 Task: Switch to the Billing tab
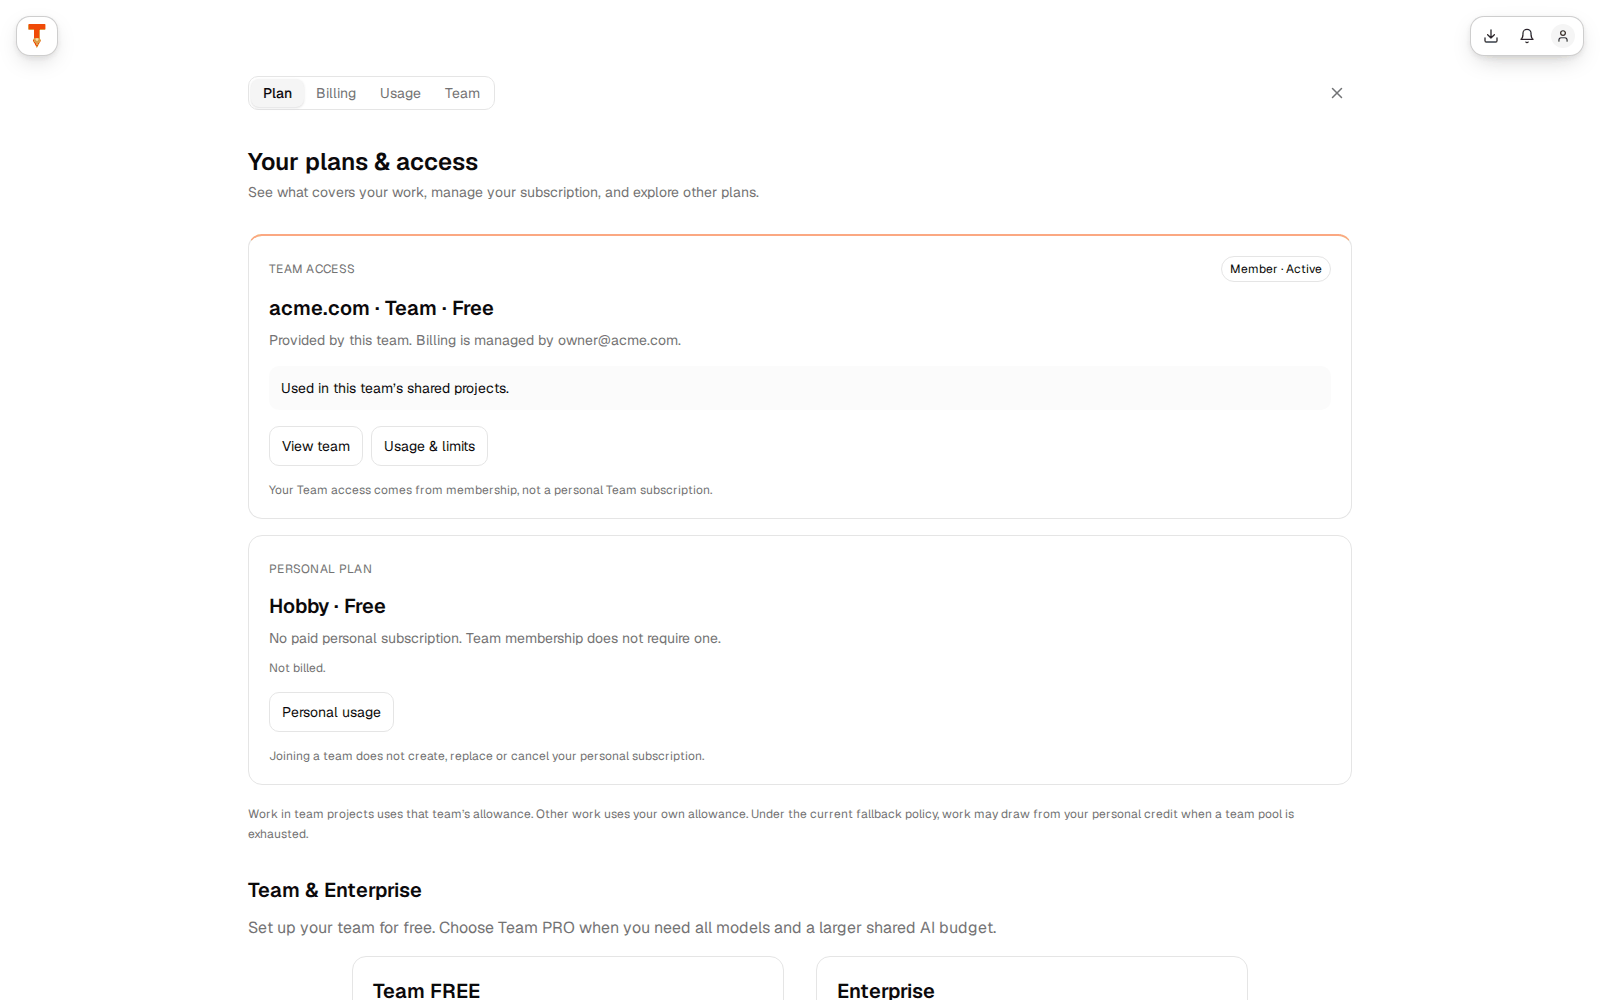click(336, 93)
